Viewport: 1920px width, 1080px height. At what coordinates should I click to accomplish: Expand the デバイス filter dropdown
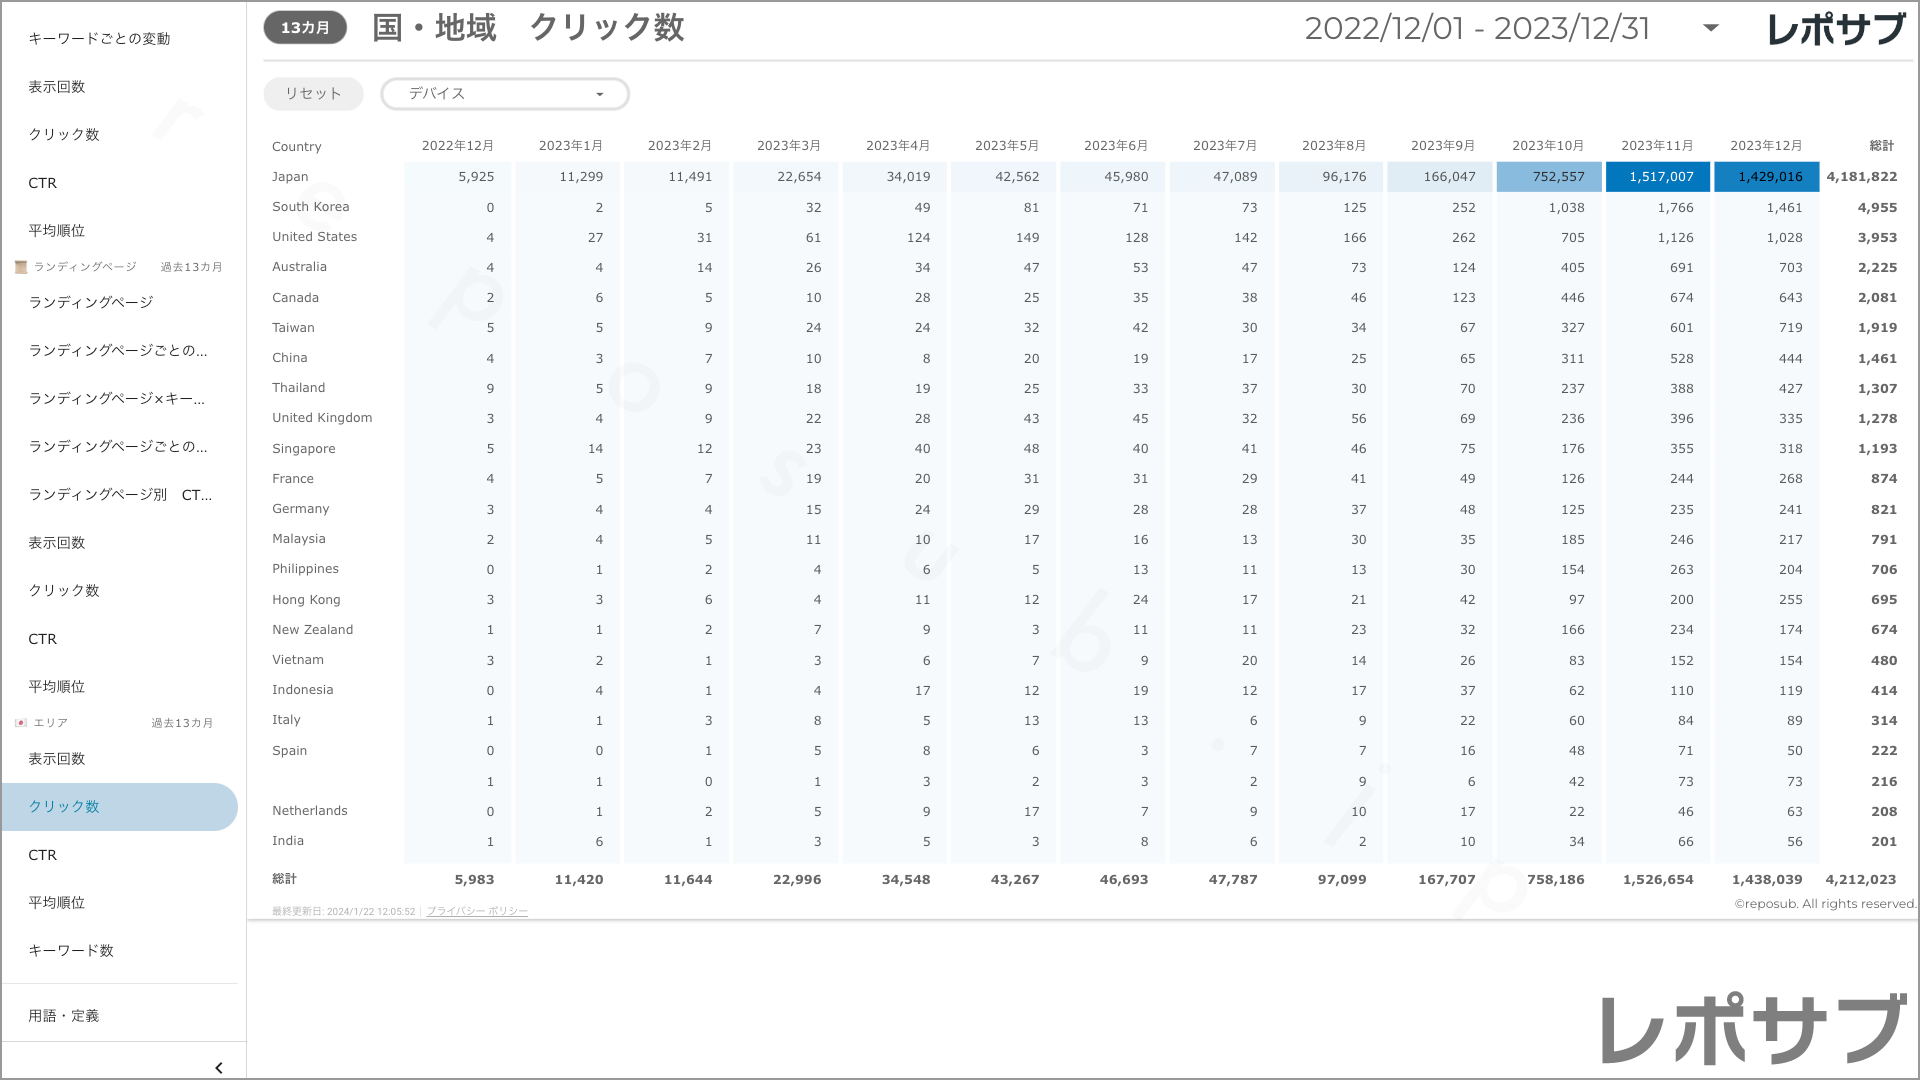point(504,94)
